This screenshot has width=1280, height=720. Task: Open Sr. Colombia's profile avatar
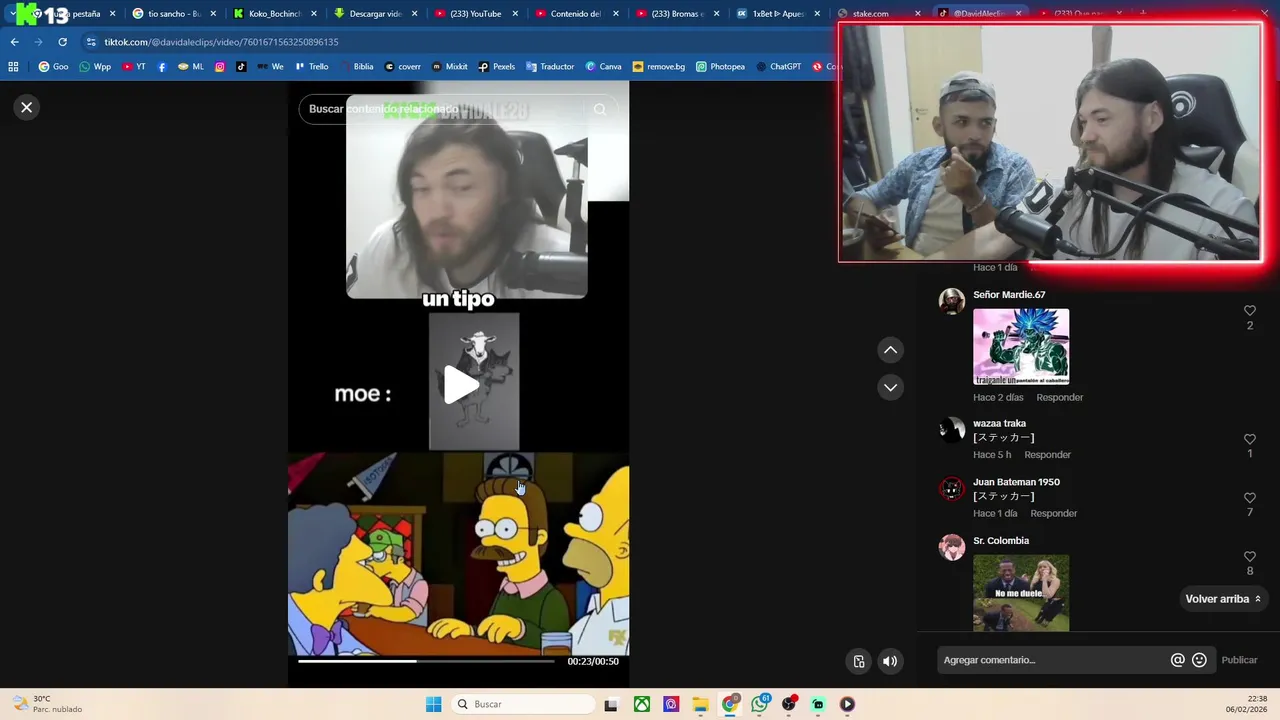pos(952,547)
